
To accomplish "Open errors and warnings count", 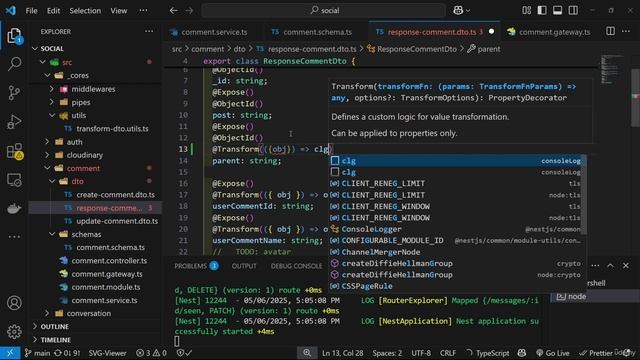I will point(151,353).
